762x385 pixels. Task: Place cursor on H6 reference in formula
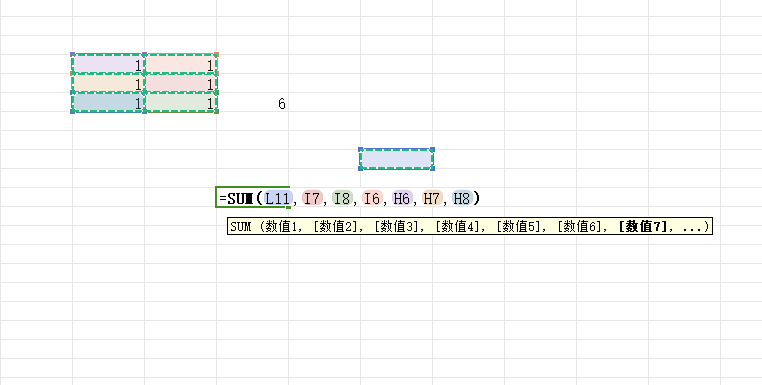[402, 198]
